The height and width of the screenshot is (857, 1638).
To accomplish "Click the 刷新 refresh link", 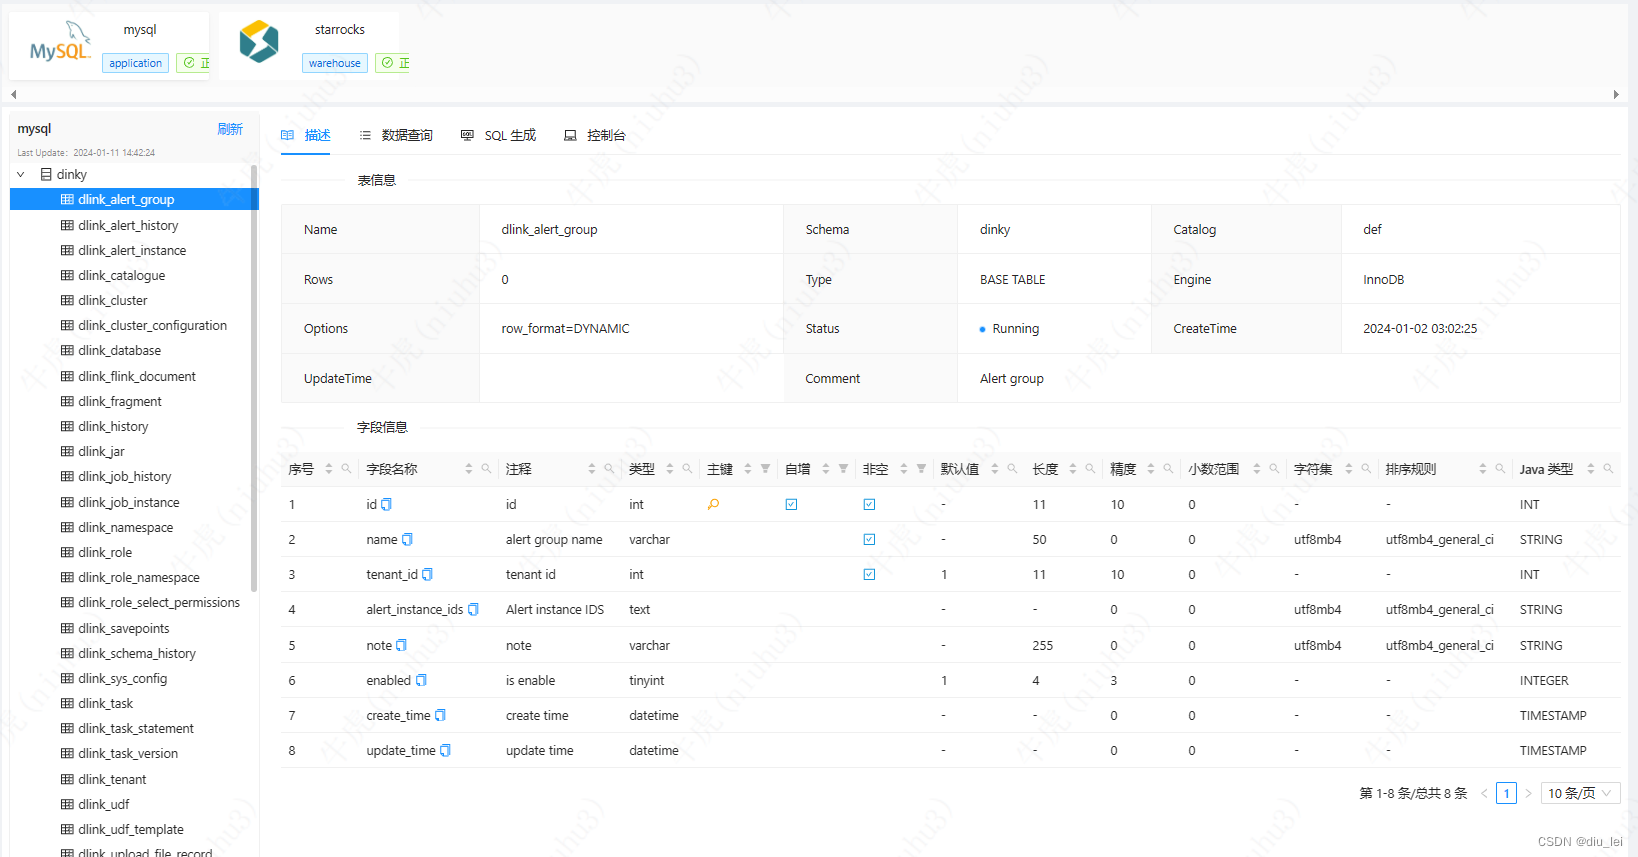I will [230, 129].
